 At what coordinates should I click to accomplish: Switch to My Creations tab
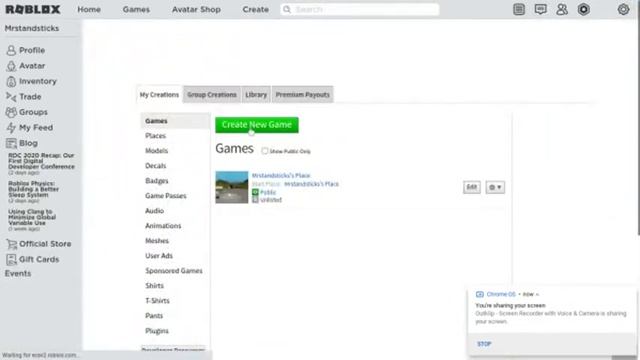point(159,95)
